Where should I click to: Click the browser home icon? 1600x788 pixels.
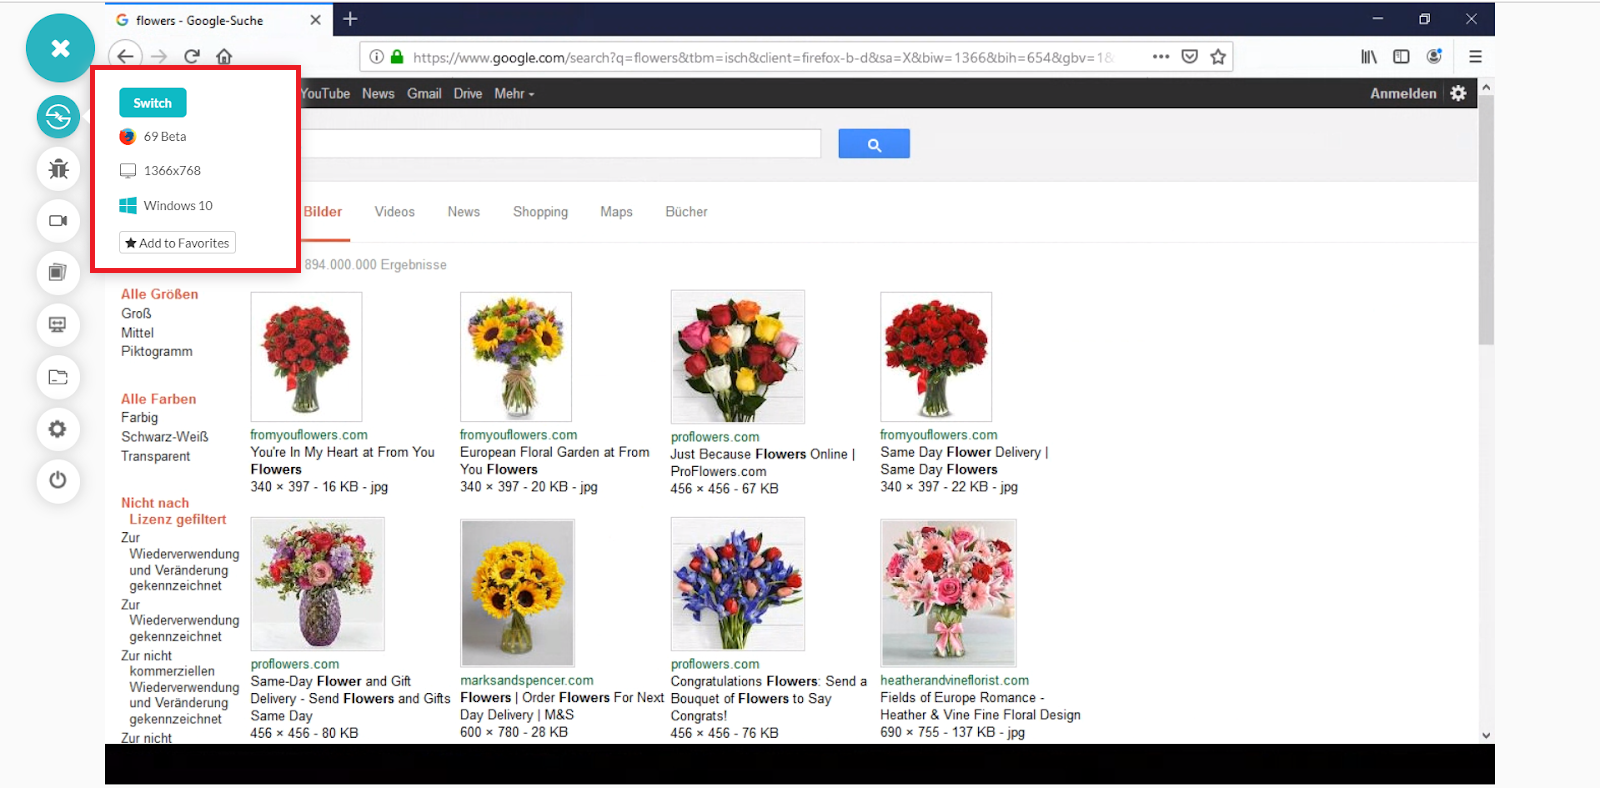coord(224,57)
